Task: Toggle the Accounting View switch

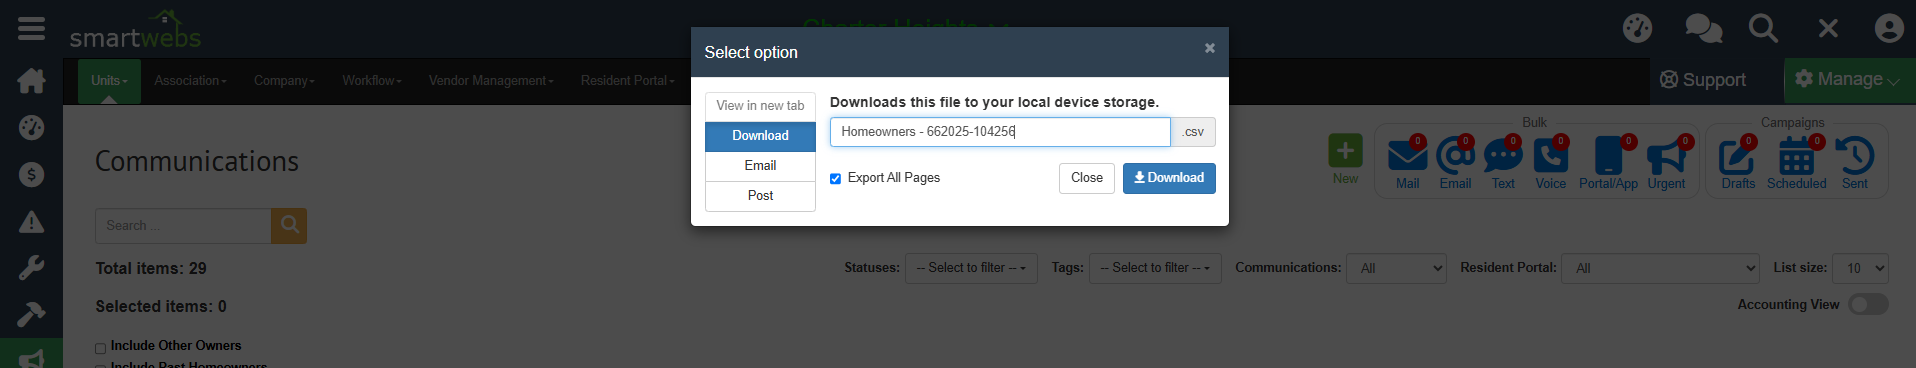Action: [x=1868, y=304]
